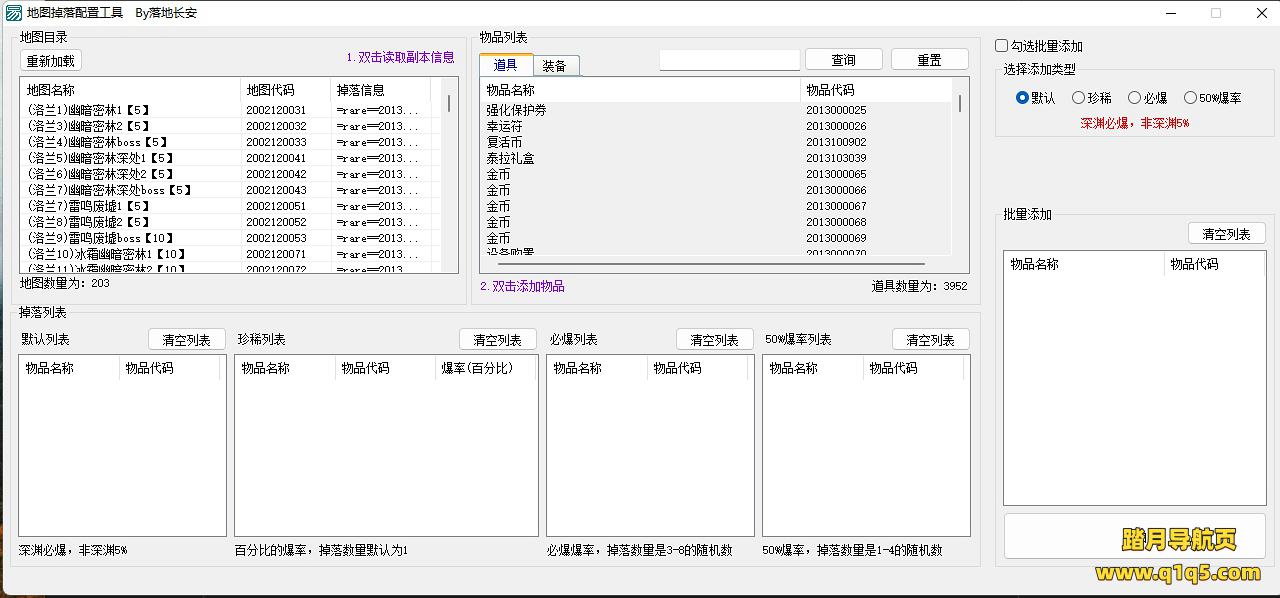Check the 勾选批量添加 checkbox
1280x598 pixels.
[1002, 46]
